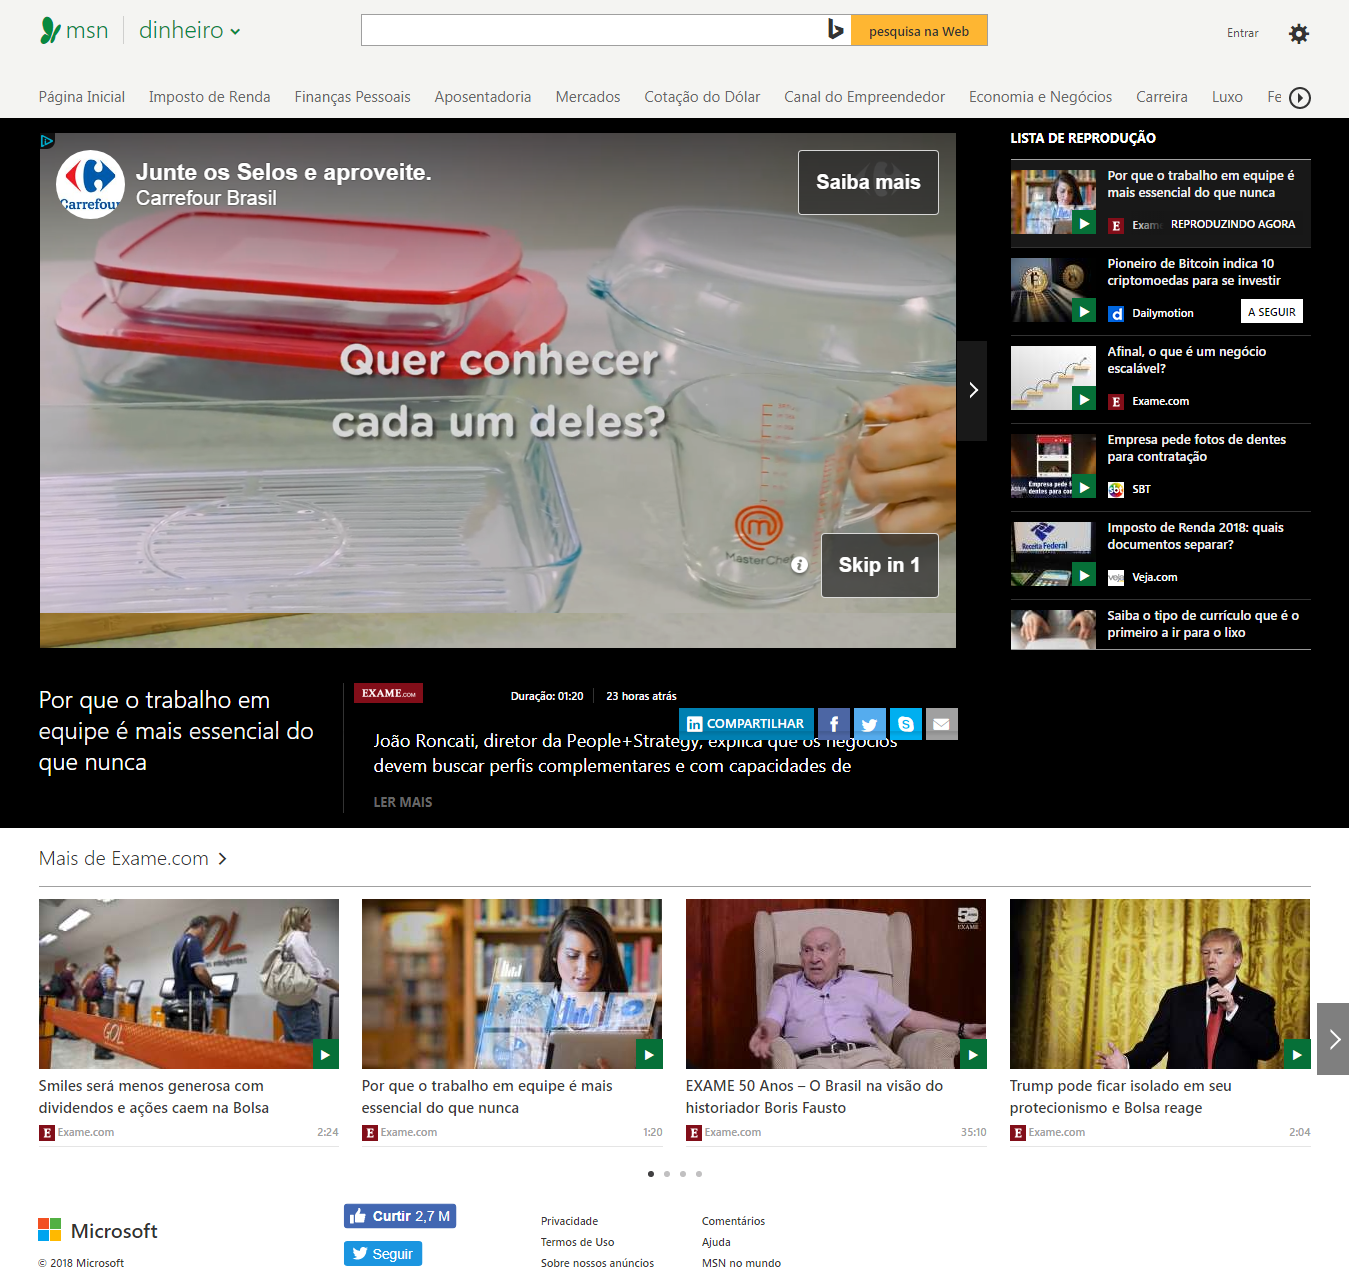This screenshot has height=1286, width=1349.
Task: Click the A SEGUIR label
Action: click(1272, 312)
